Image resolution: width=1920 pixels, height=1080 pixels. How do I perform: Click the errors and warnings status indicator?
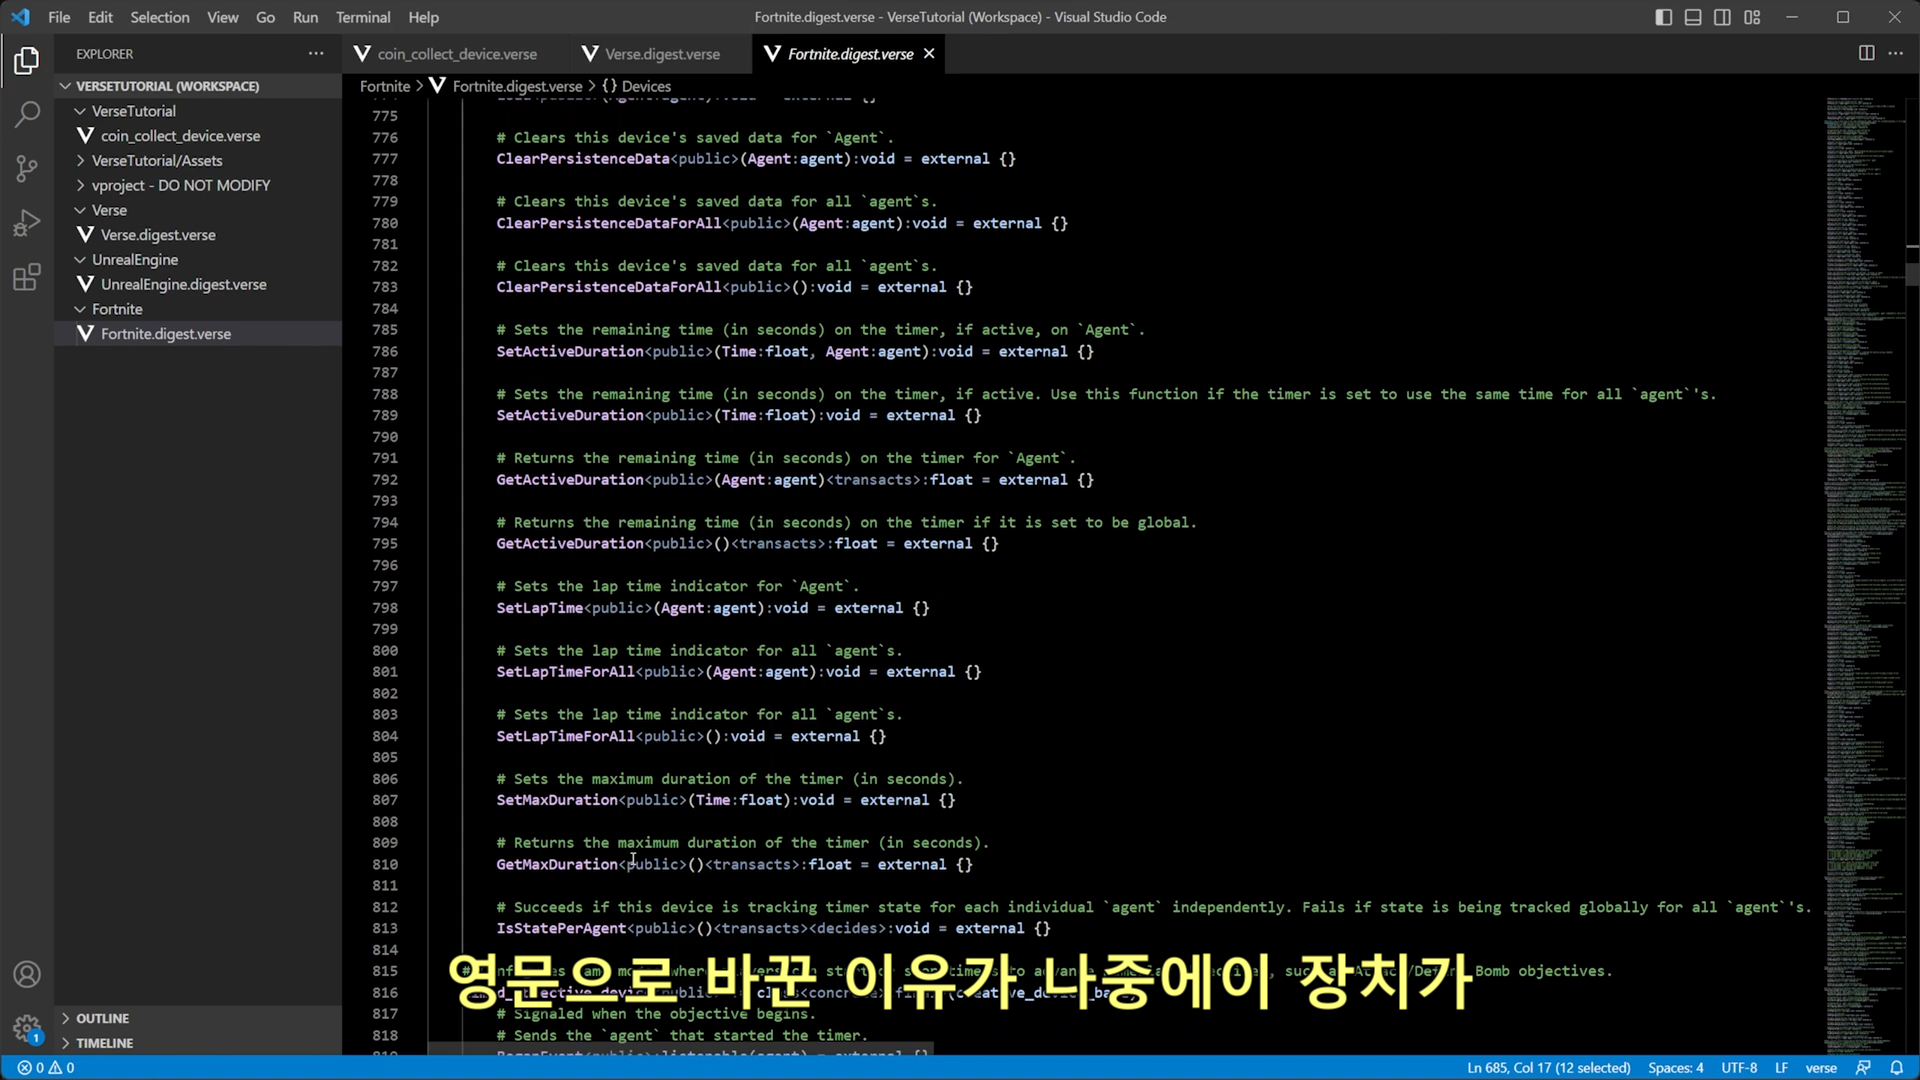[x=46, y=1068]
